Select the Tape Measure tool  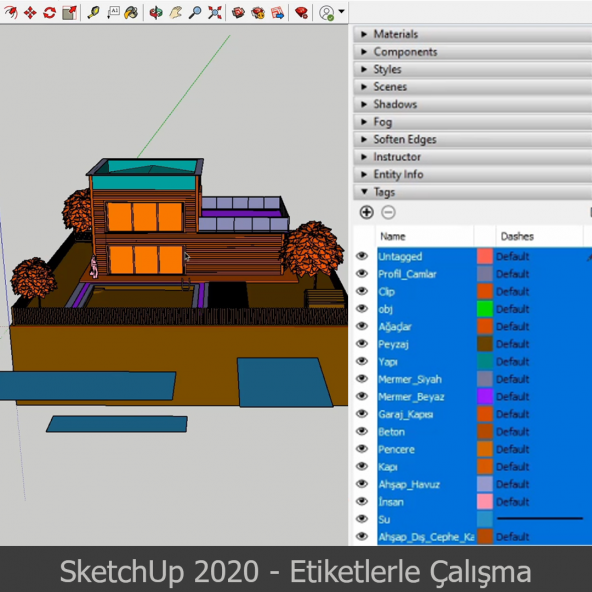[x=93, y=13]
